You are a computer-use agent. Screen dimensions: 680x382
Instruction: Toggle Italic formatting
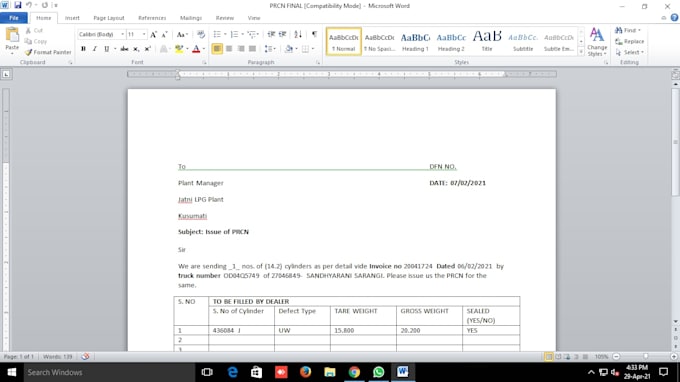[x=95, y=49]
